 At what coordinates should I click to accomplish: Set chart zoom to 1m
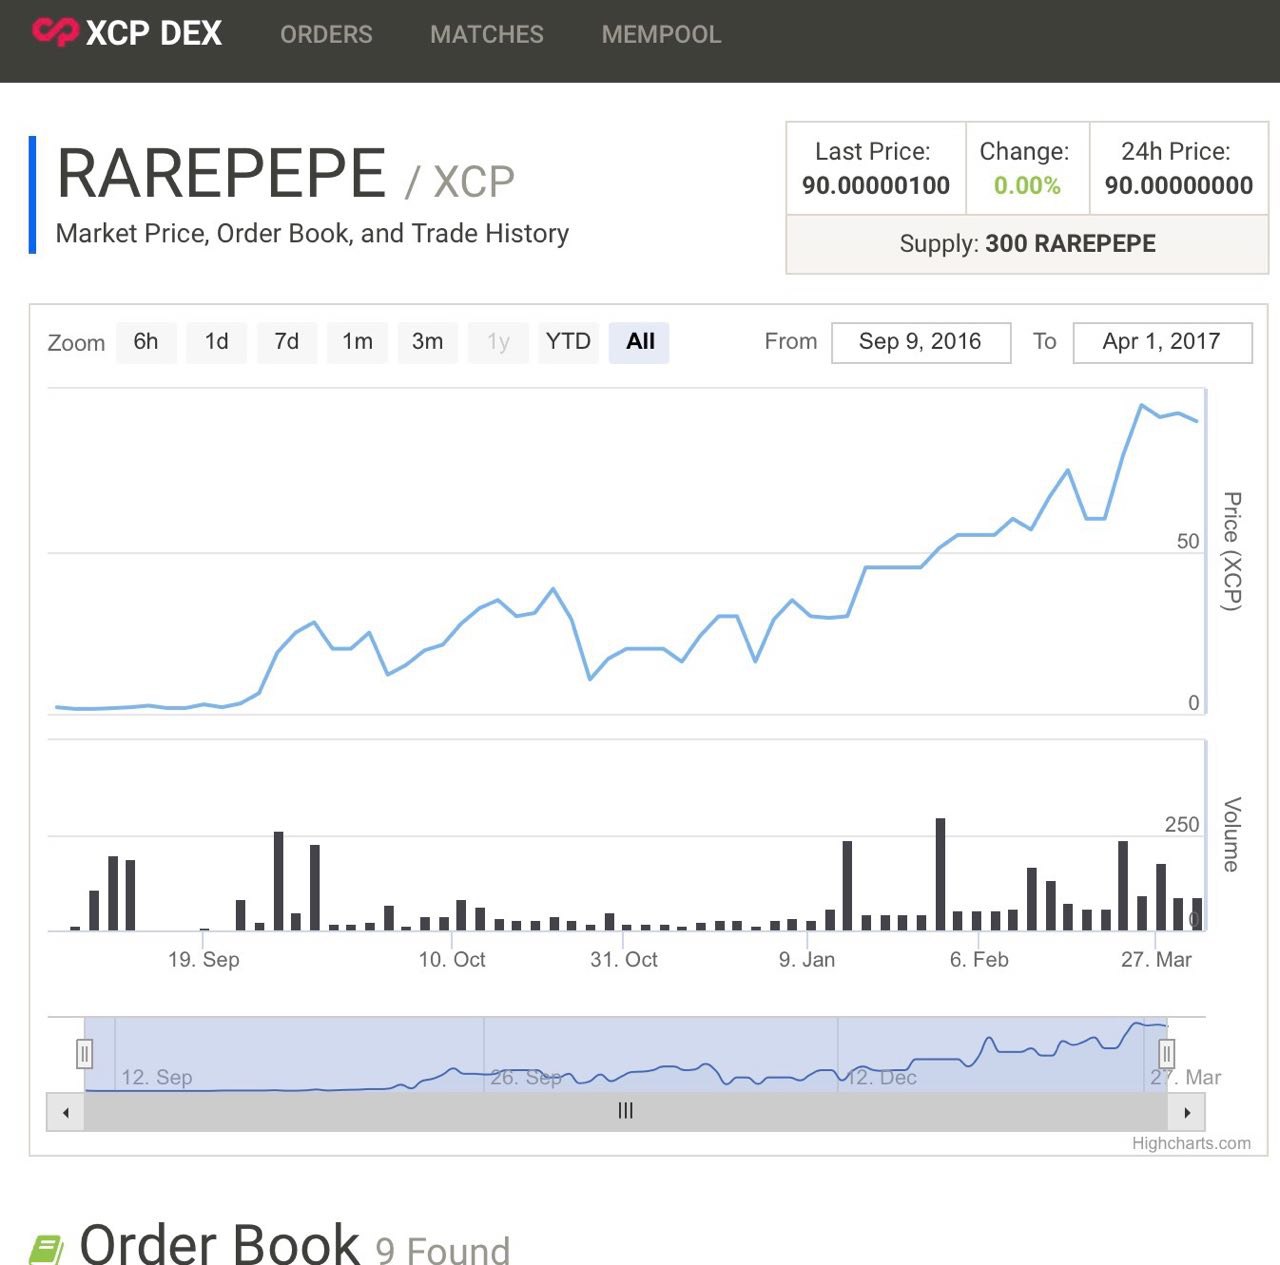point(357,342)
